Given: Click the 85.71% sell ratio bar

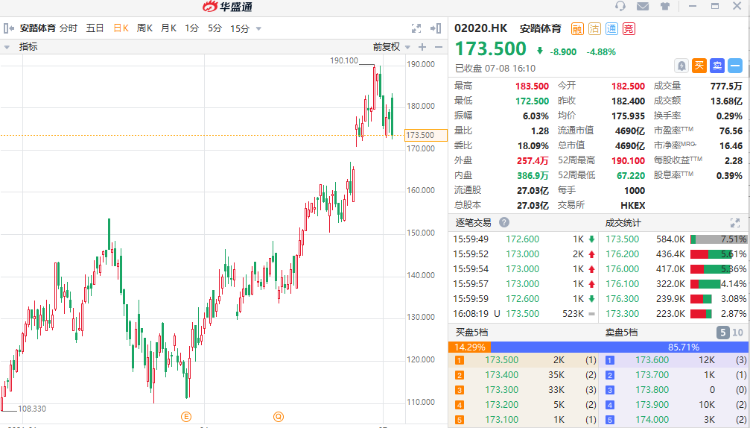Looking at the screenshot, I should pyautogui.click(x=620, y=347).
